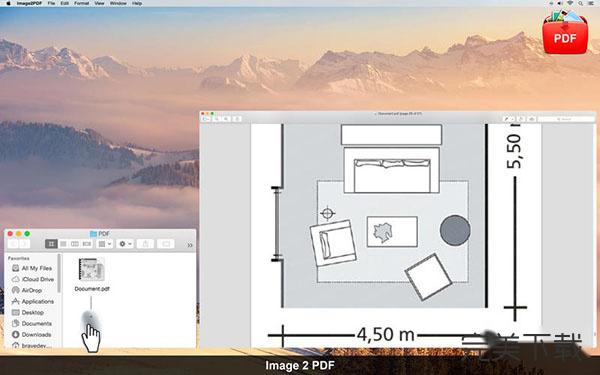600x375 pixels.
Task: Click the Preview sidebar view button
Action: coord(206,119)
